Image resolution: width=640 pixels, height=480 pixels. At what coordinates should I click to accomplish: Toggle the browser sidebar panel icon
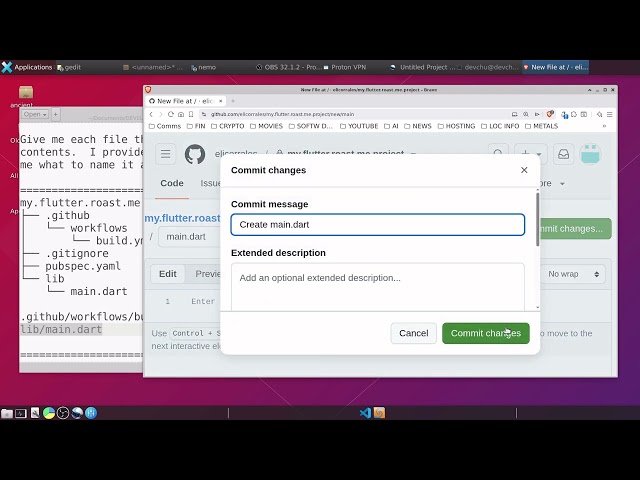(x=584, y=114)
